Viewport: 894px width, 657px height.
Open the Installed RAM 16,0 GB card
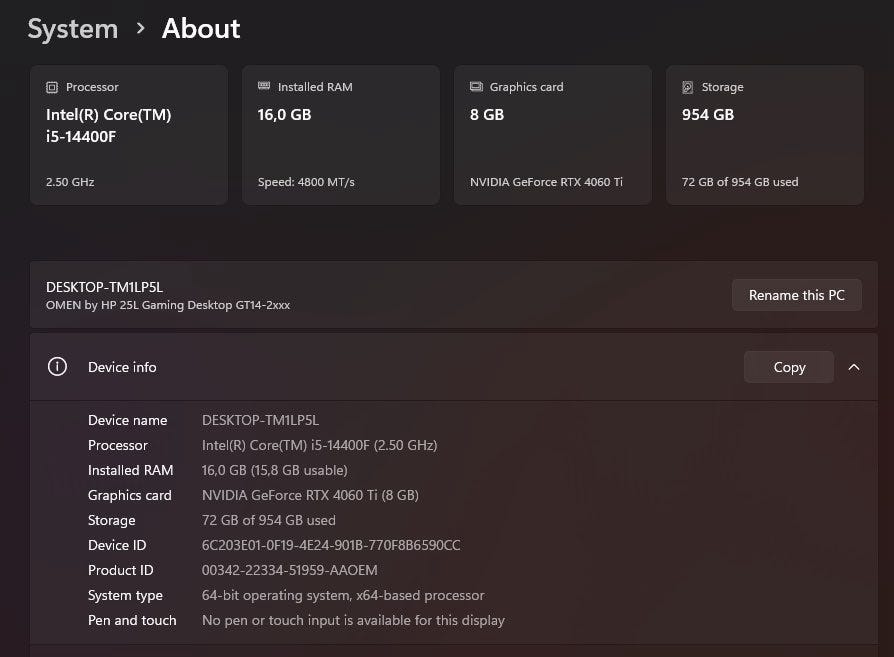[x=341, y=135]
